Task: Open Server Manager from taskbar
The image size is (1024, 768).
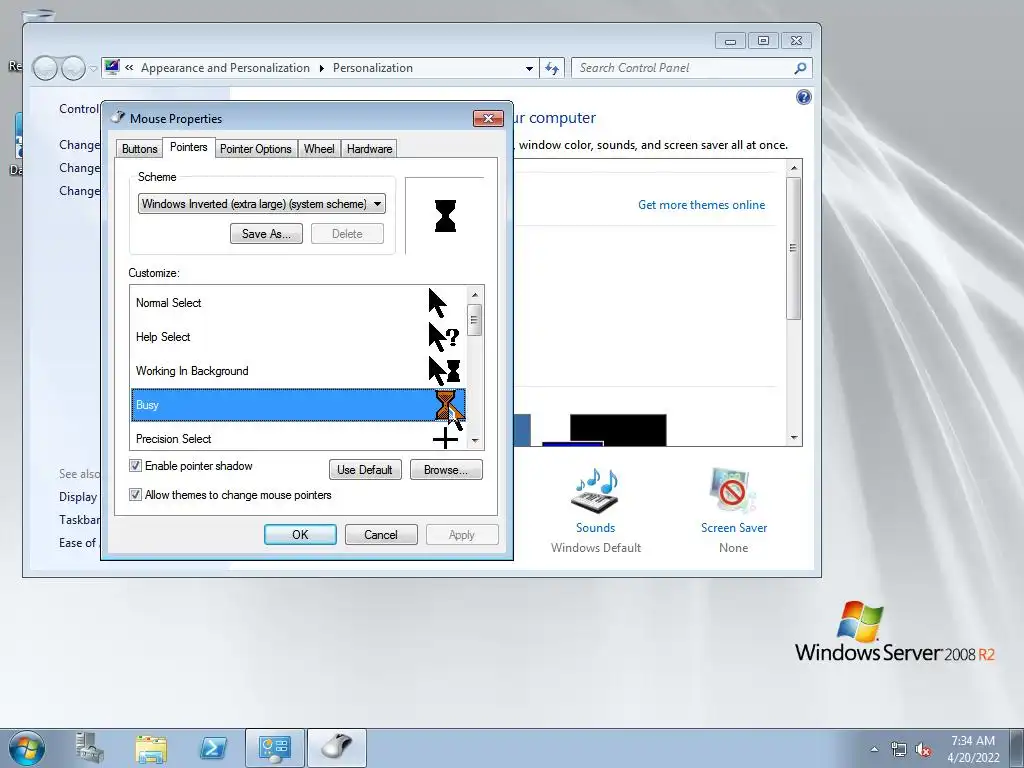Action: [90, 748]
